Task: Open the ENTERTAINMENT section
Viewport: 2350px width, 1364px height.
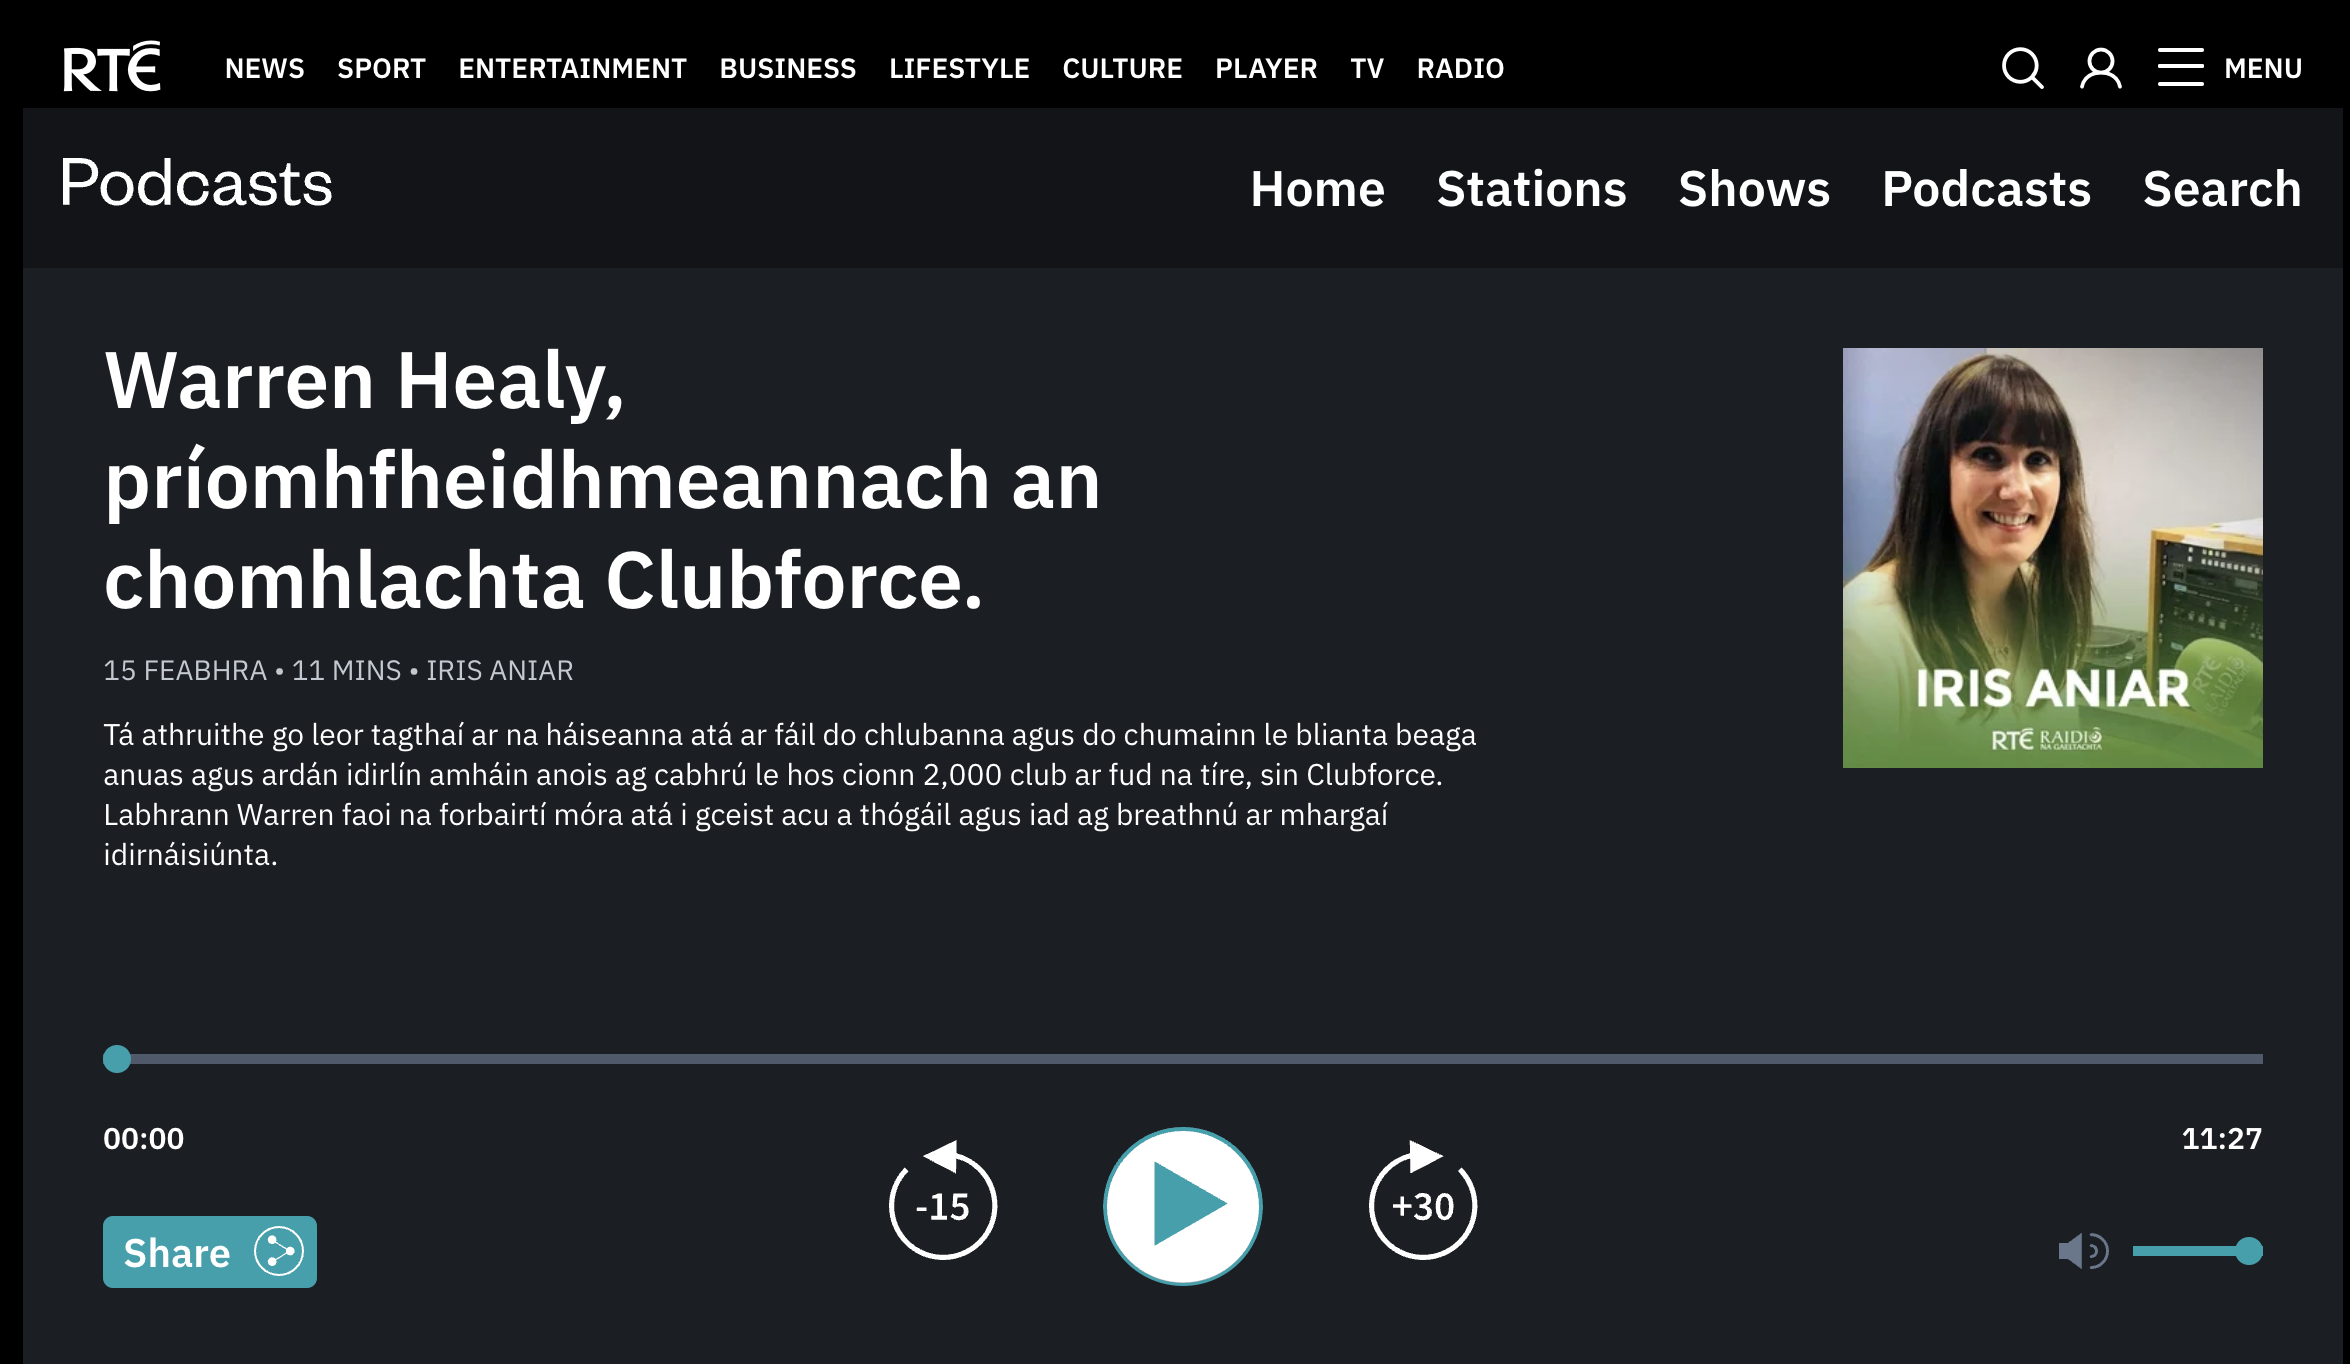Action: (572, 68)
